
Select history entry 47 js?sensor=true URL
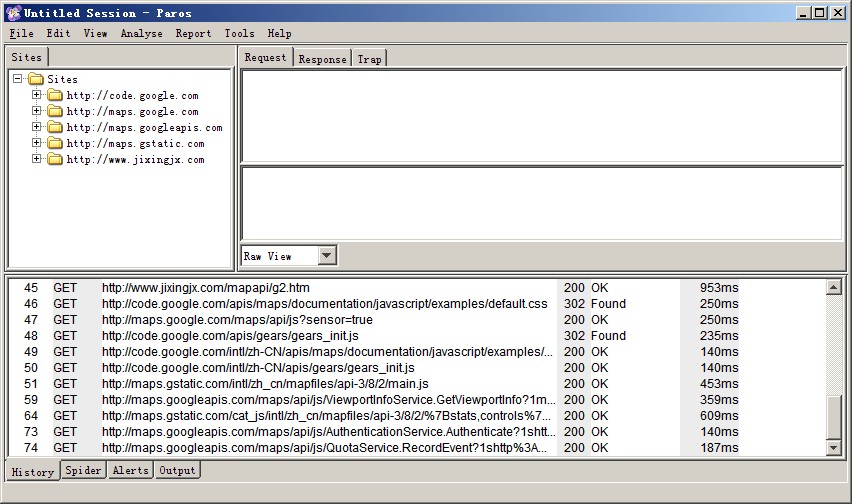[x=237, y=320]
